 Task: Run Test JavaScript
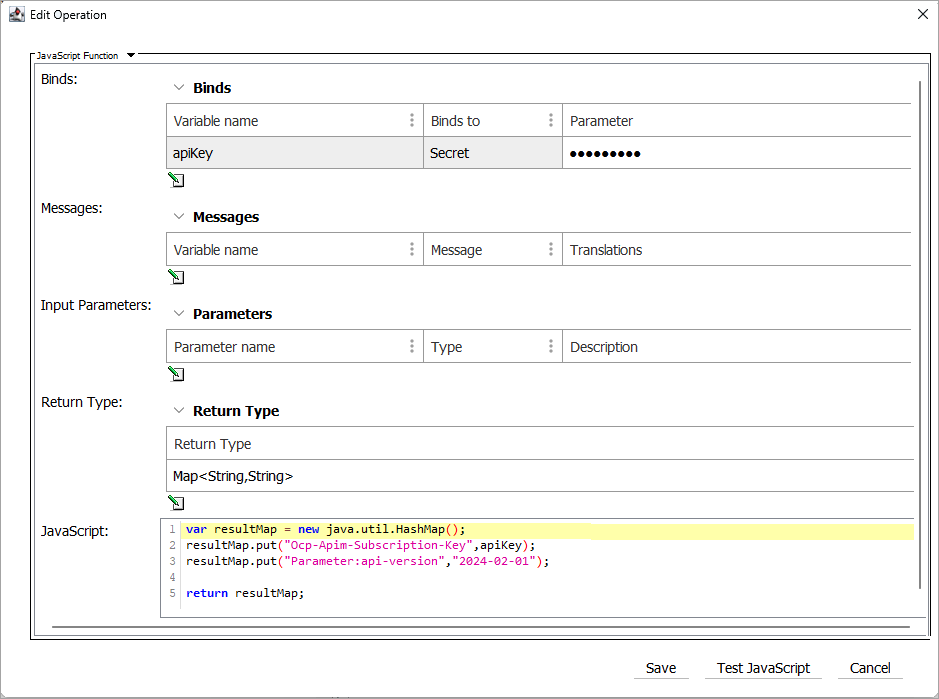763,668
